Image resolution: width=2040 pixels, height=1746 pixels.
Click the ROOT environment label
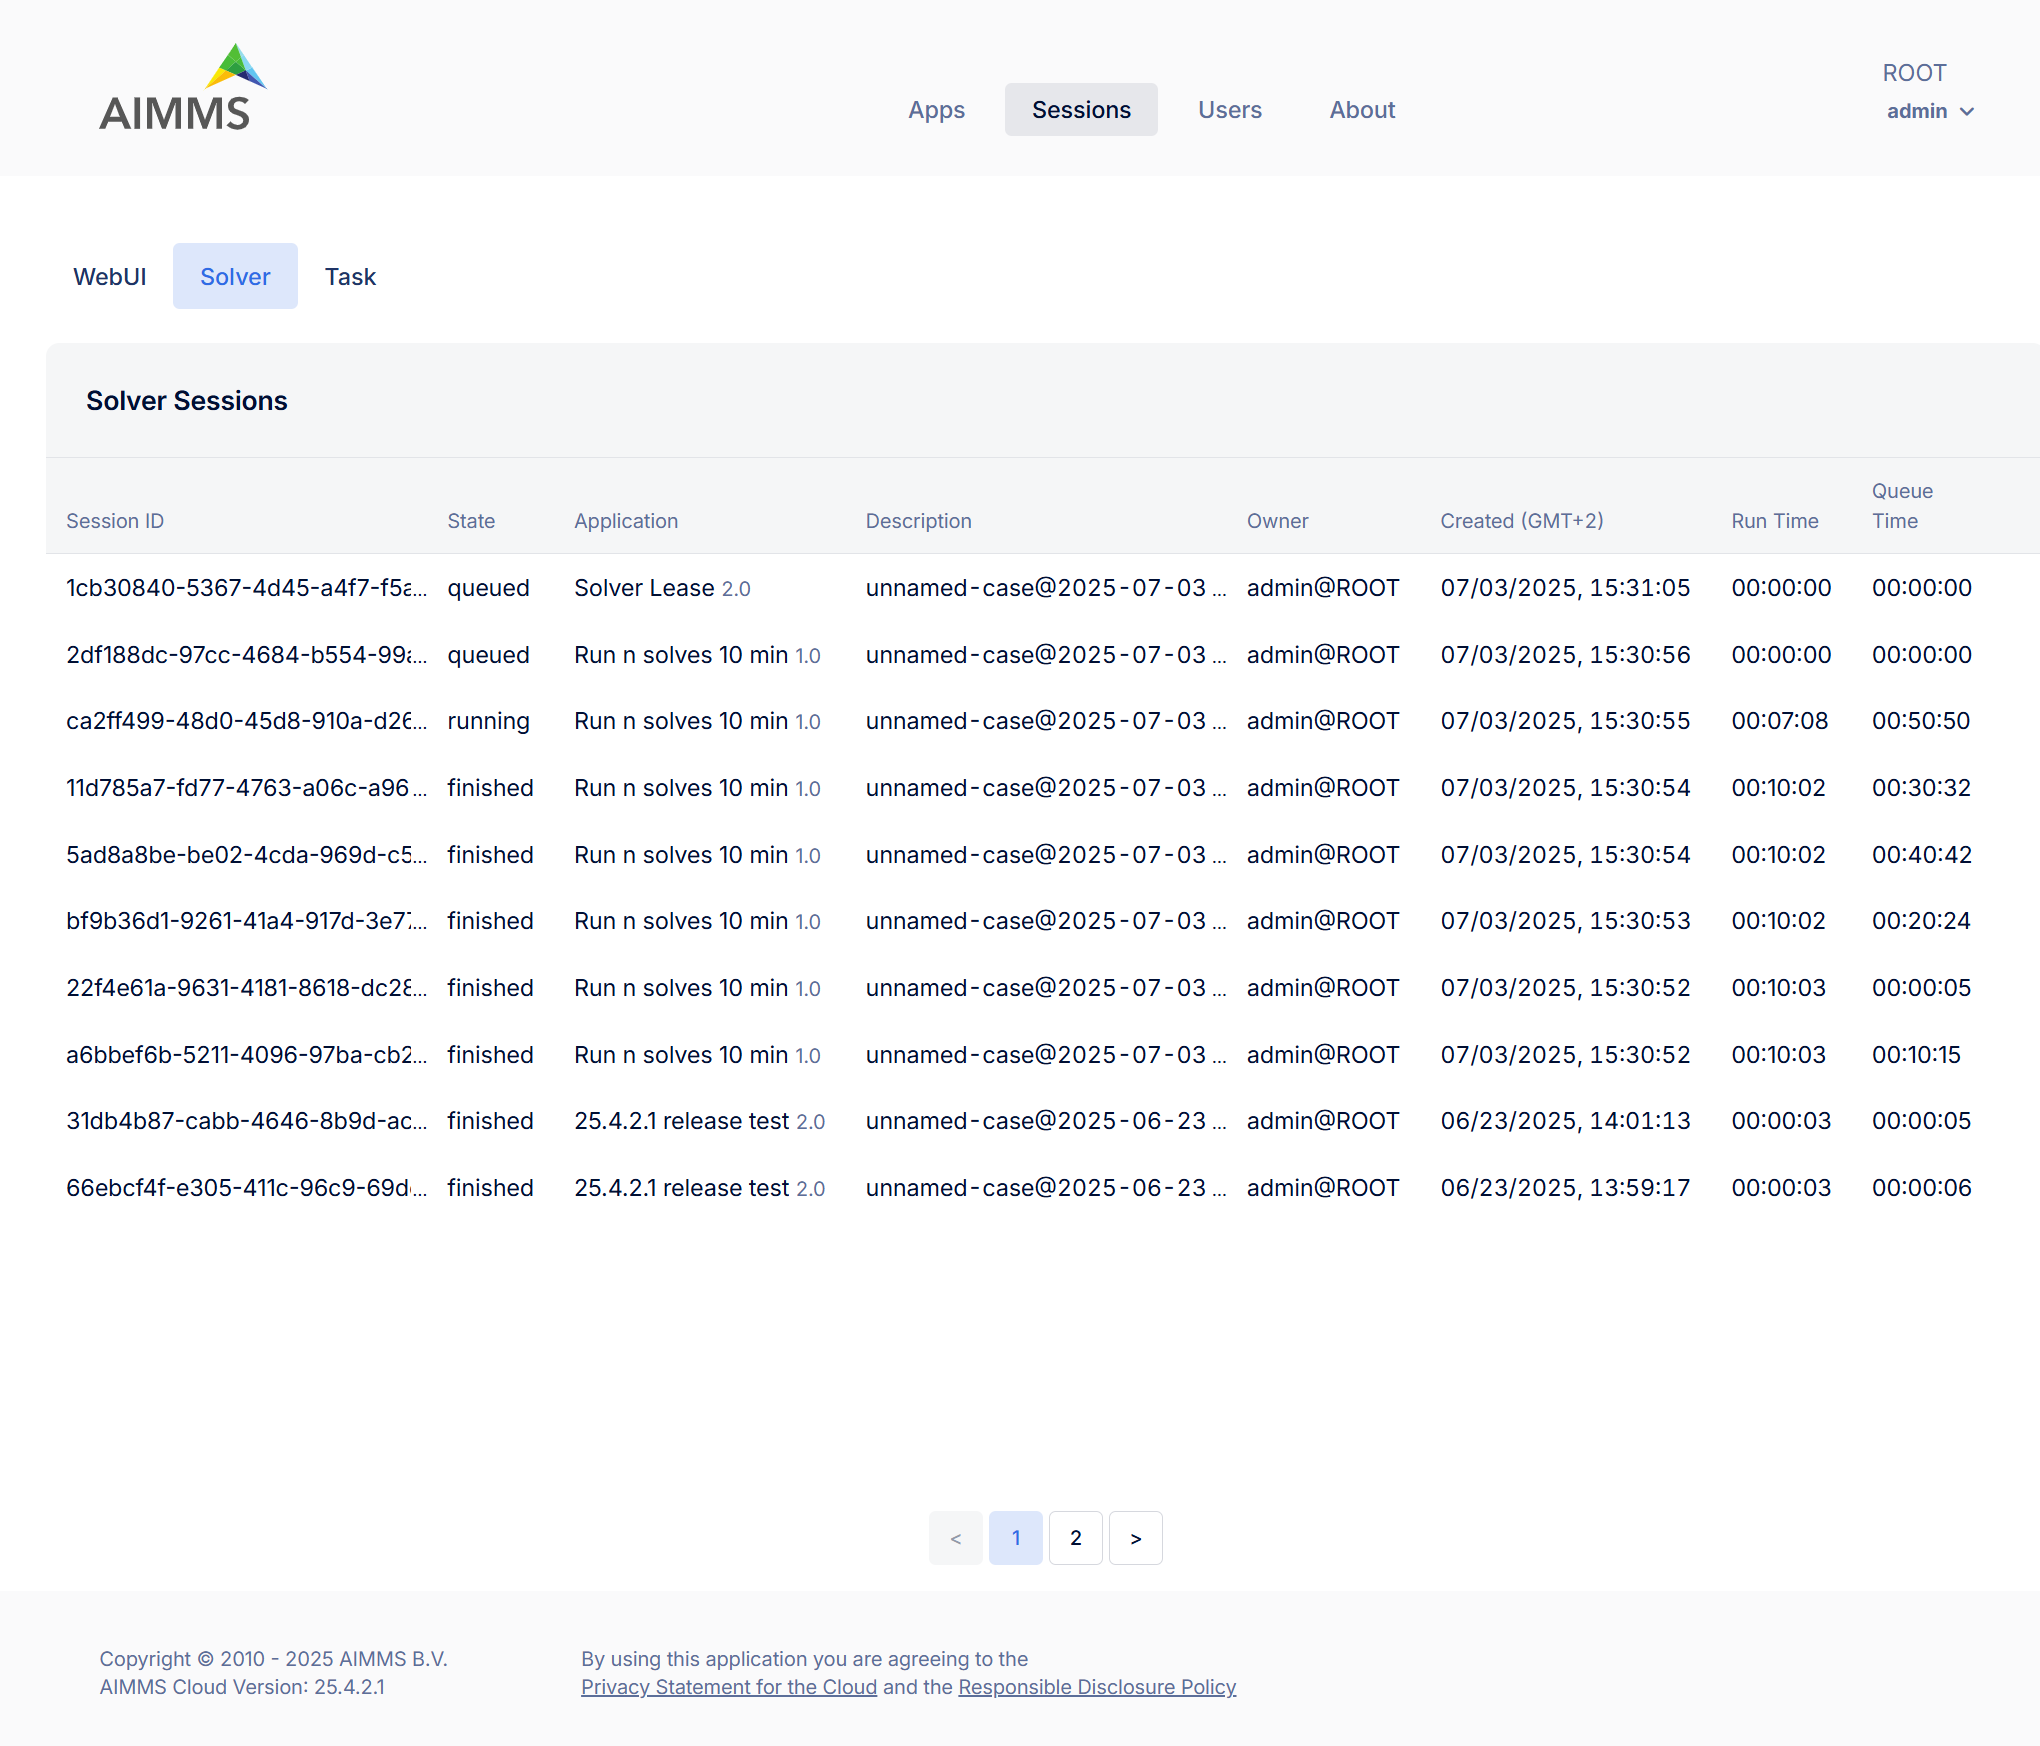(1914, 73)
